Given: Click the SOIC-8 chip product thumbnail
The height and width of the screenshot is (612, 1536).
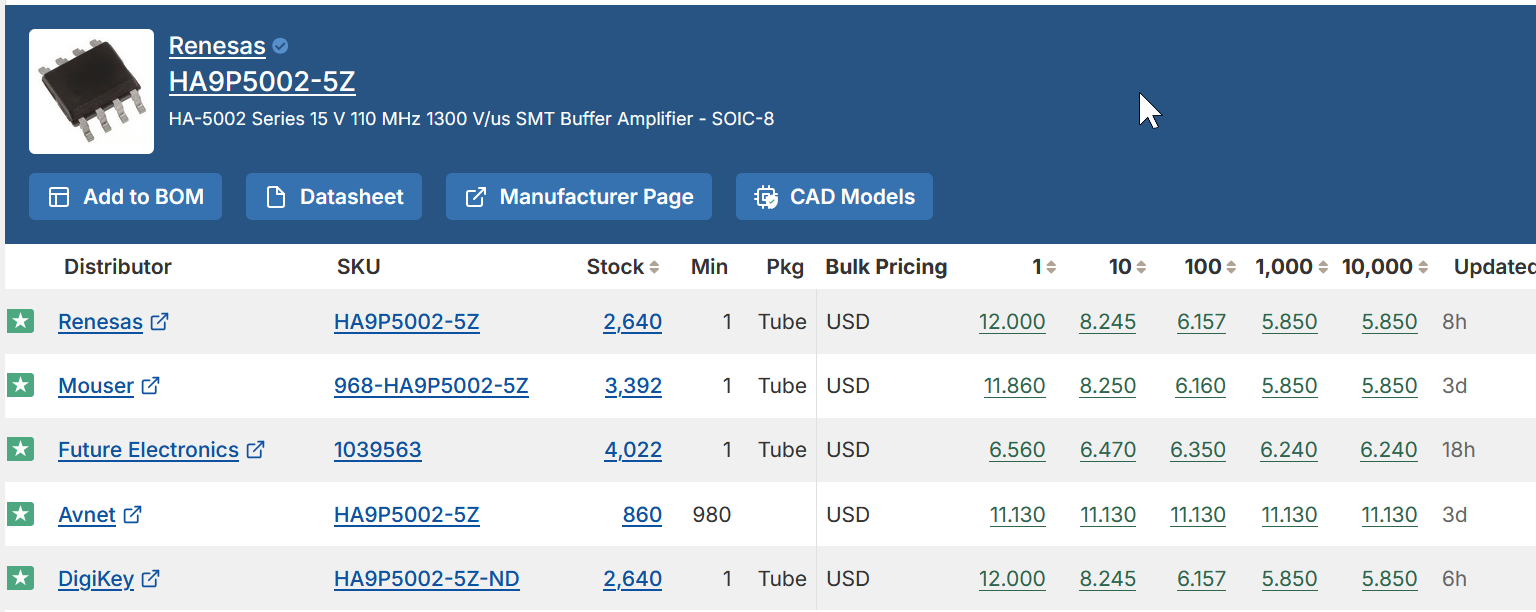Looking at the screenshot, I should coord(91,91).
